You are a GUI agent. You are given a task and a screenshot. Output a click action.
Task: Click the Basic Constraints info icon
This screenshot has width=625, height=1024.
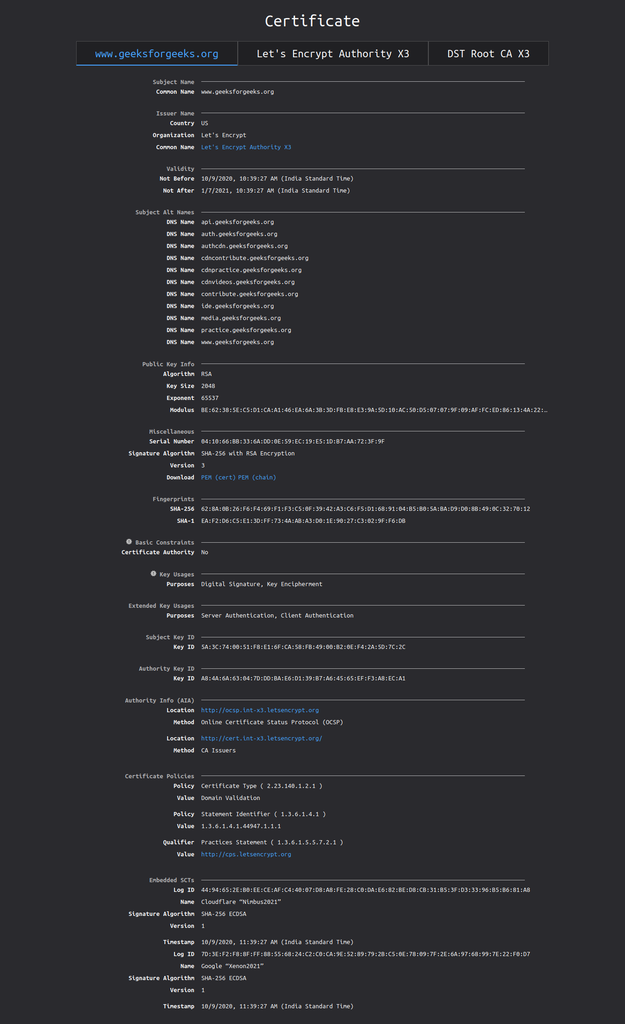point(129,542)
